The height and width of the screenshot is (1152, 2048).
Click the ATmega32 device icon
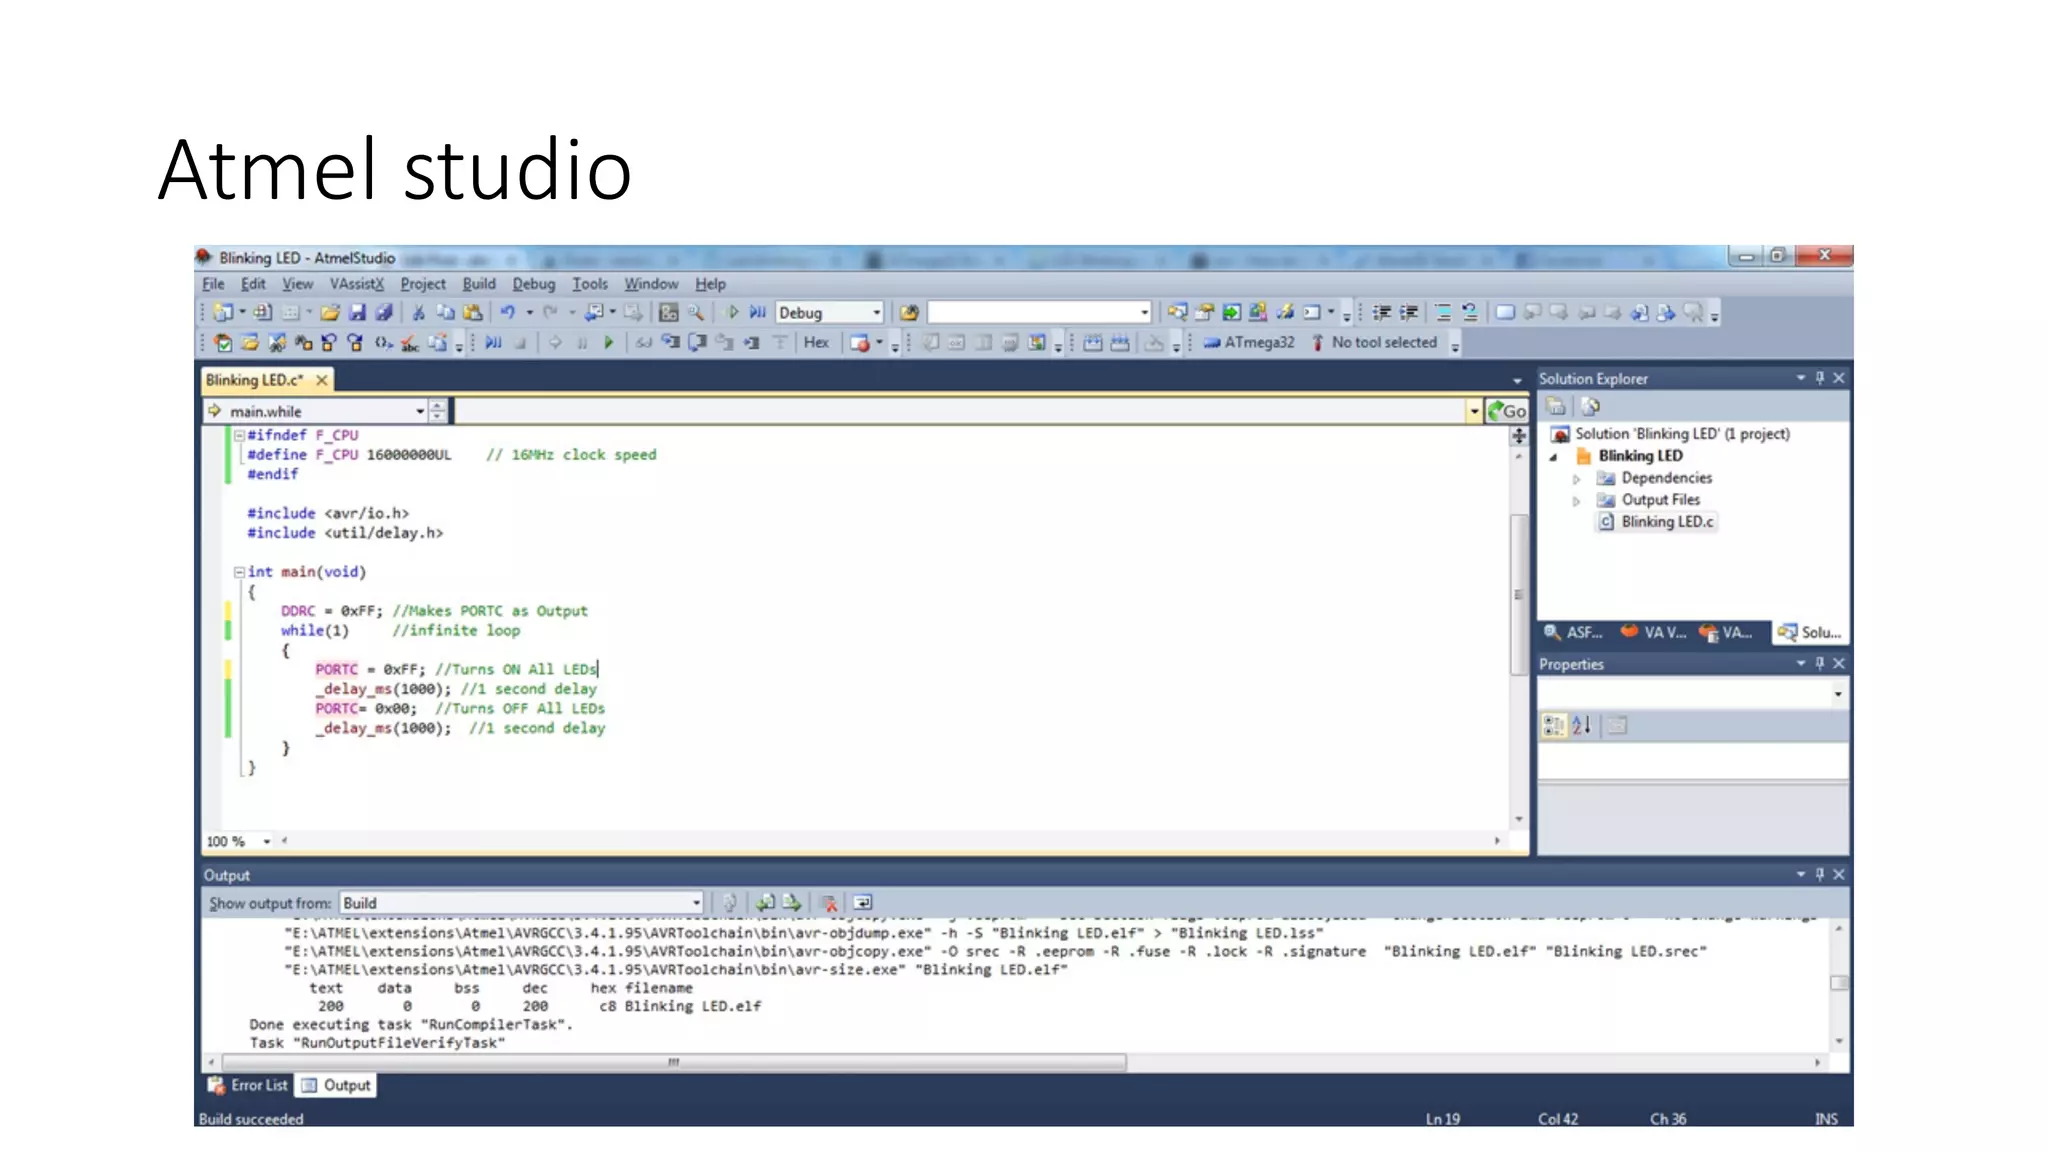pyautogui.click(x=1248, y=343)
